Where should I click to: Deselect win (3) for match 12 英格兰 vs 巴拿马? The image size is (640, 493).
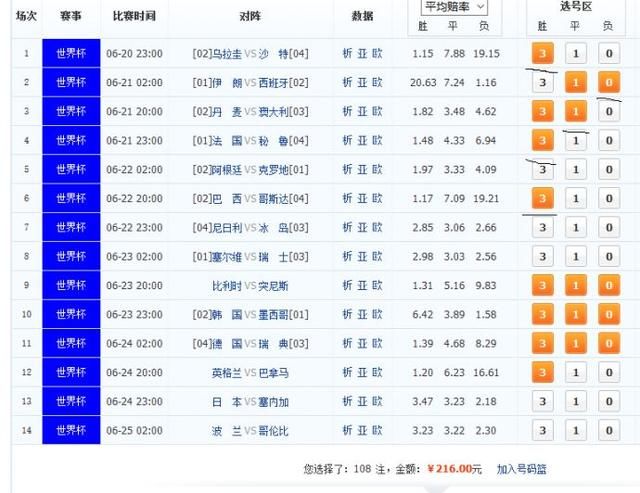pyautogui.click(x=542, y=373)
